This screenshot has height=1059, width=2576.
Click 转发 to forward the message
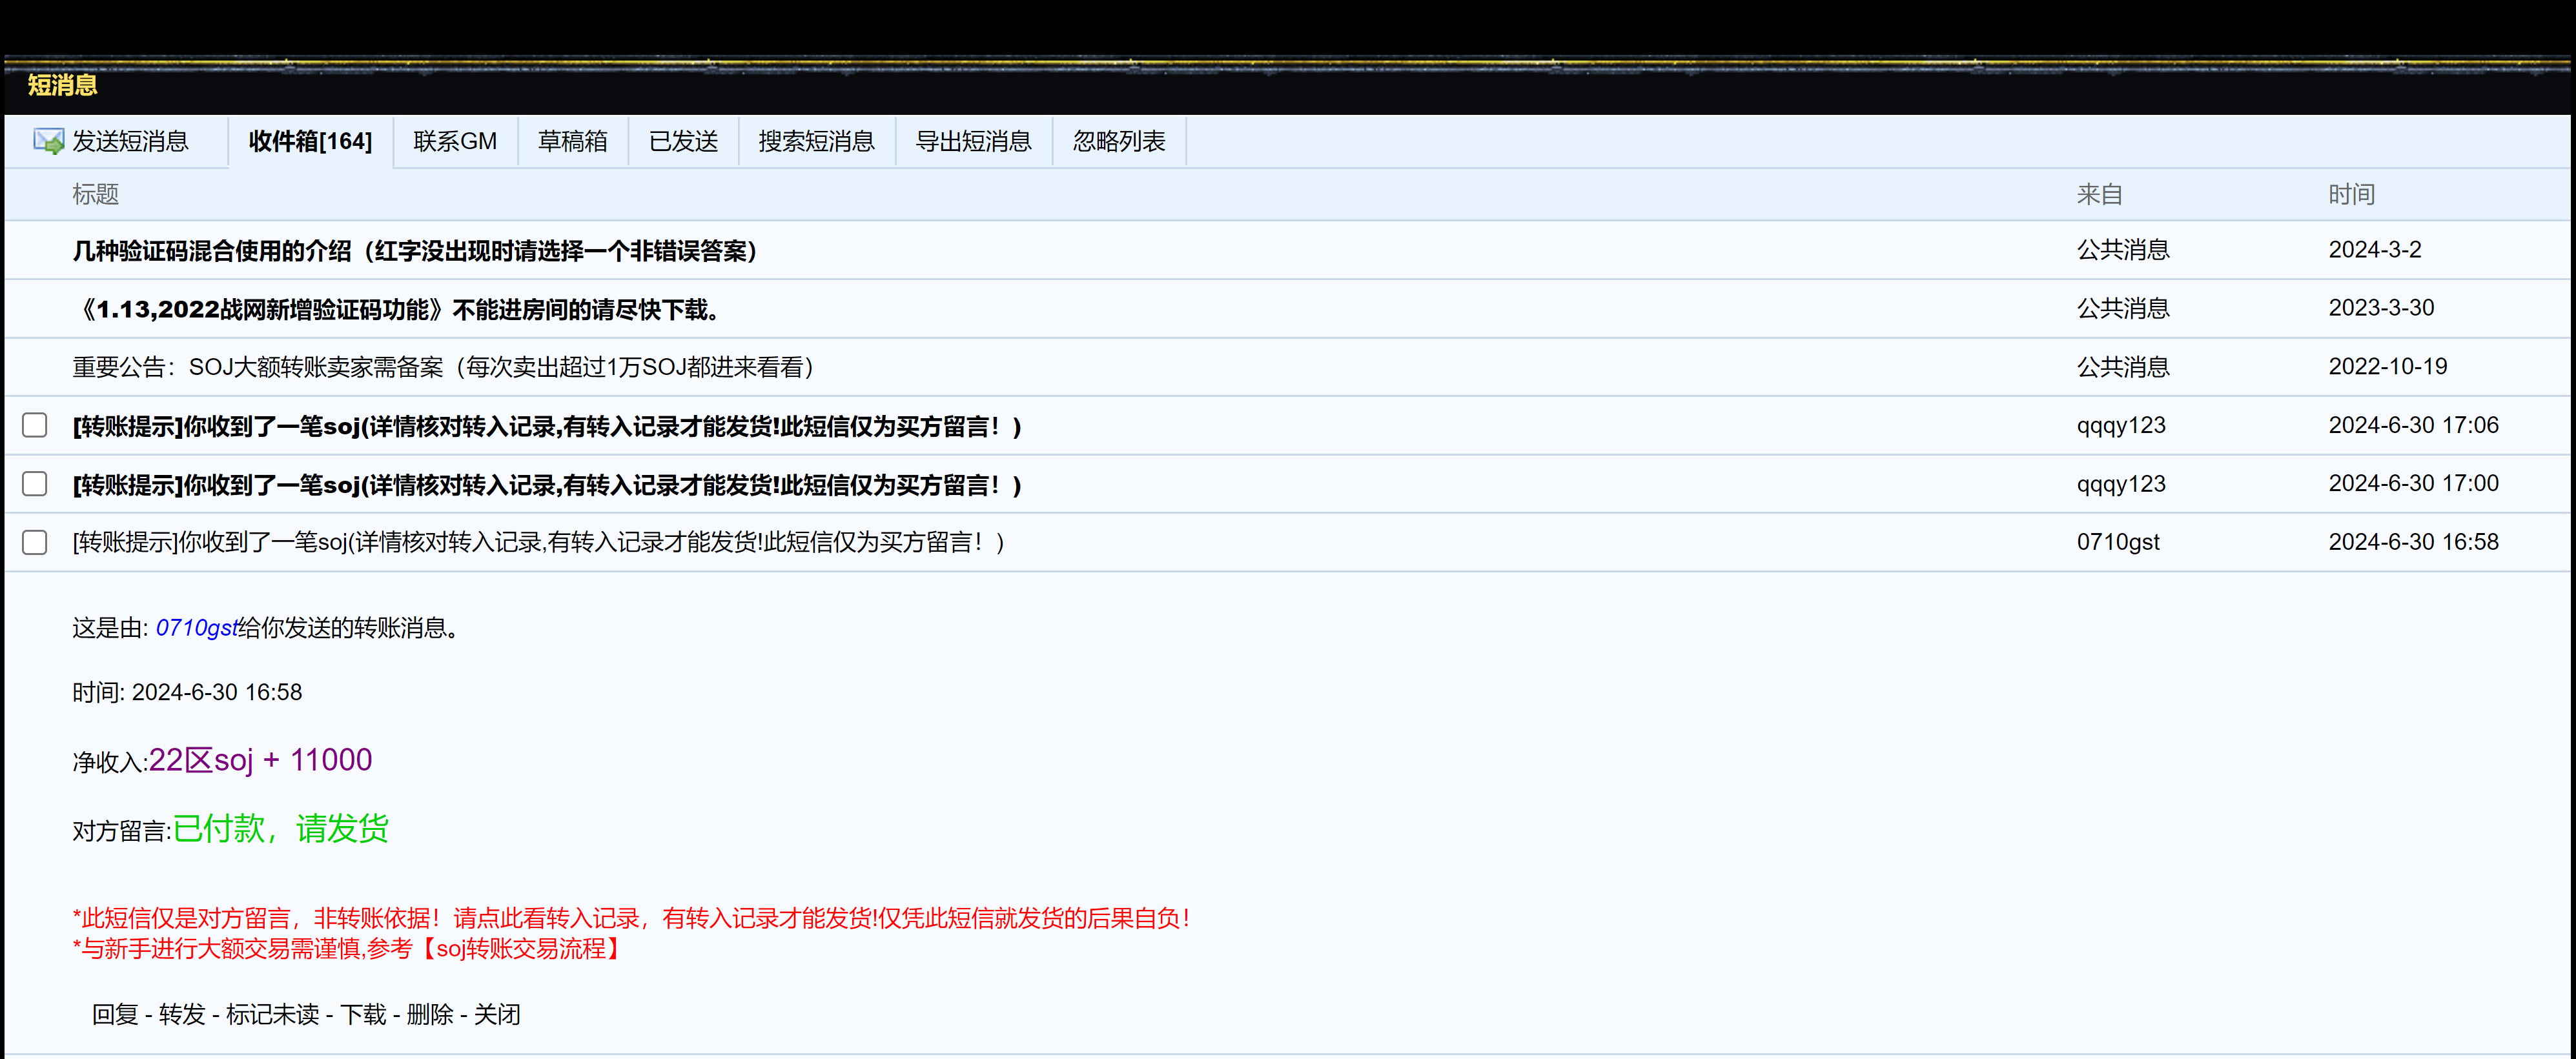point(182,1015)
